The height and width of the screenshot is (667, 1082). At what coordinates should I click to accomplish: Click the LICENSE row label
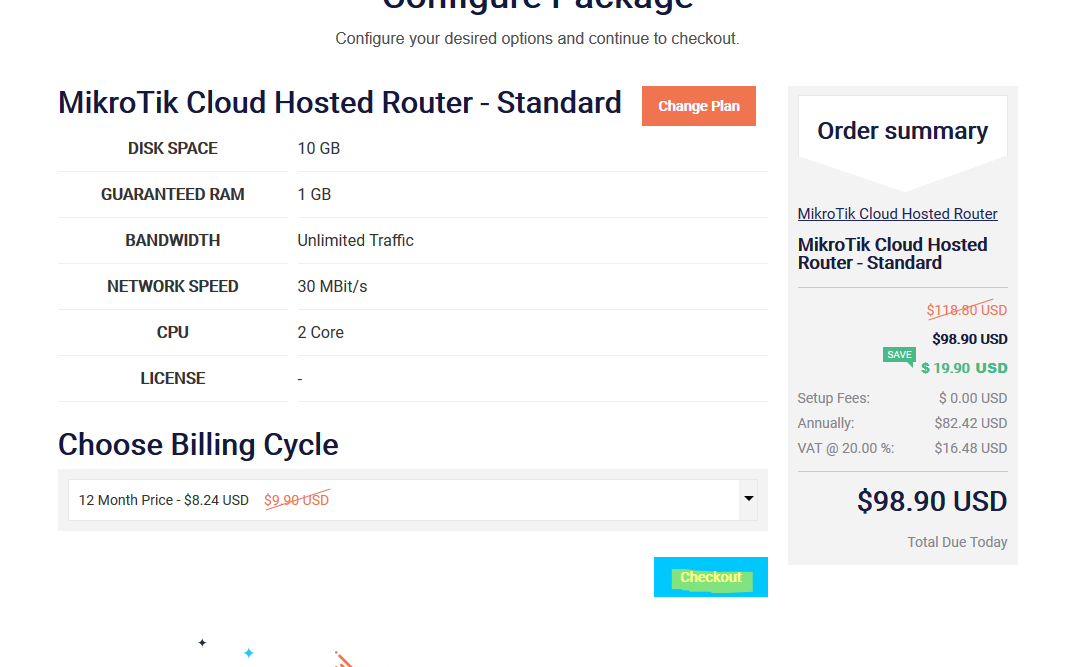point(173,379)
